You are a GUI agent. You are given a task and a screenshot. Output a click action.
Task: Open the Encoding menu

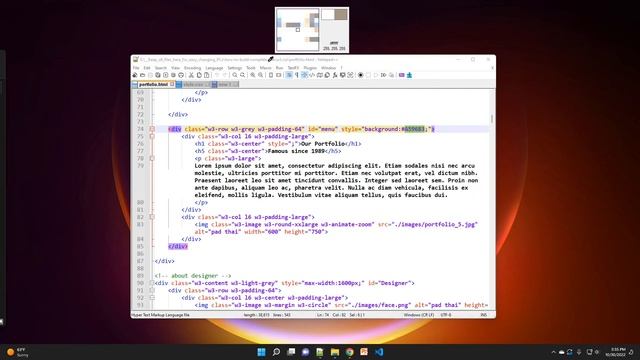(x=193, y=68)
